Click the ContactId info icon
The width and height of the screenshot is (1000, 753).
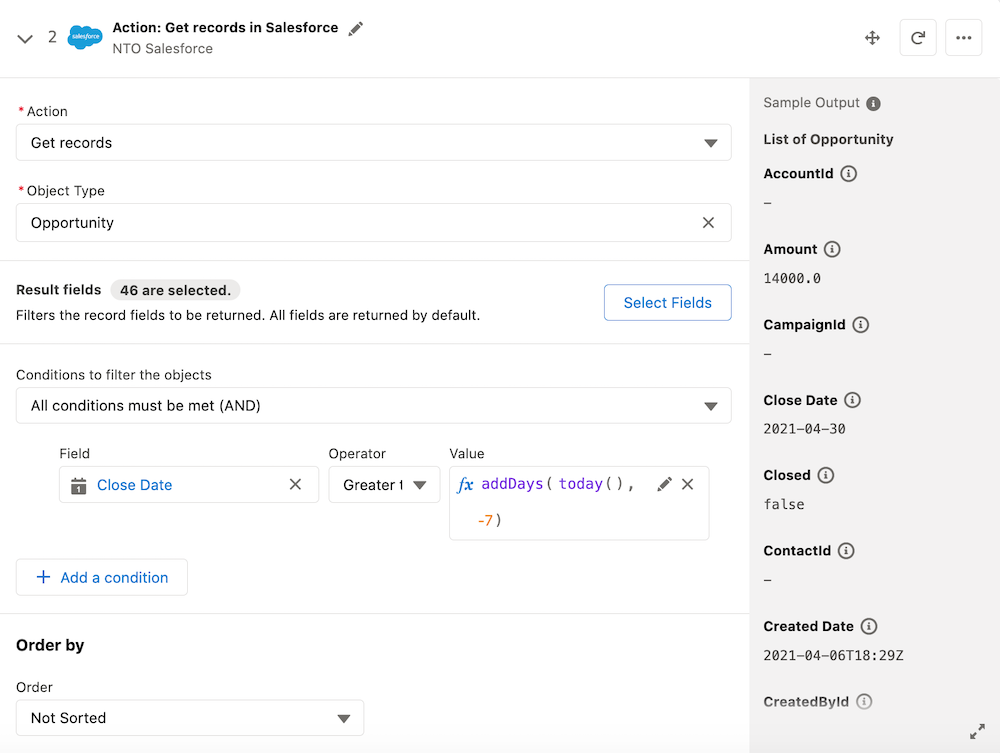[846, 551]
